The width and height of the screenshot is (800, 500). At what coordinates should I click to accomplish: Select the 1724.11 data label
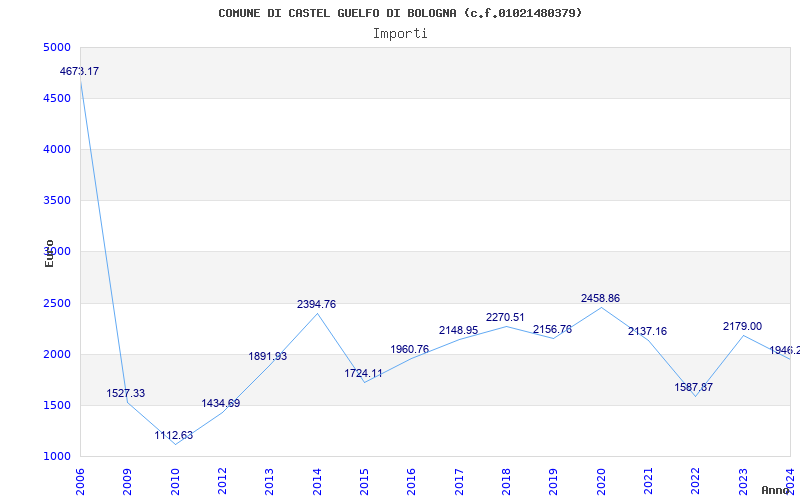[x=363, y=373]
